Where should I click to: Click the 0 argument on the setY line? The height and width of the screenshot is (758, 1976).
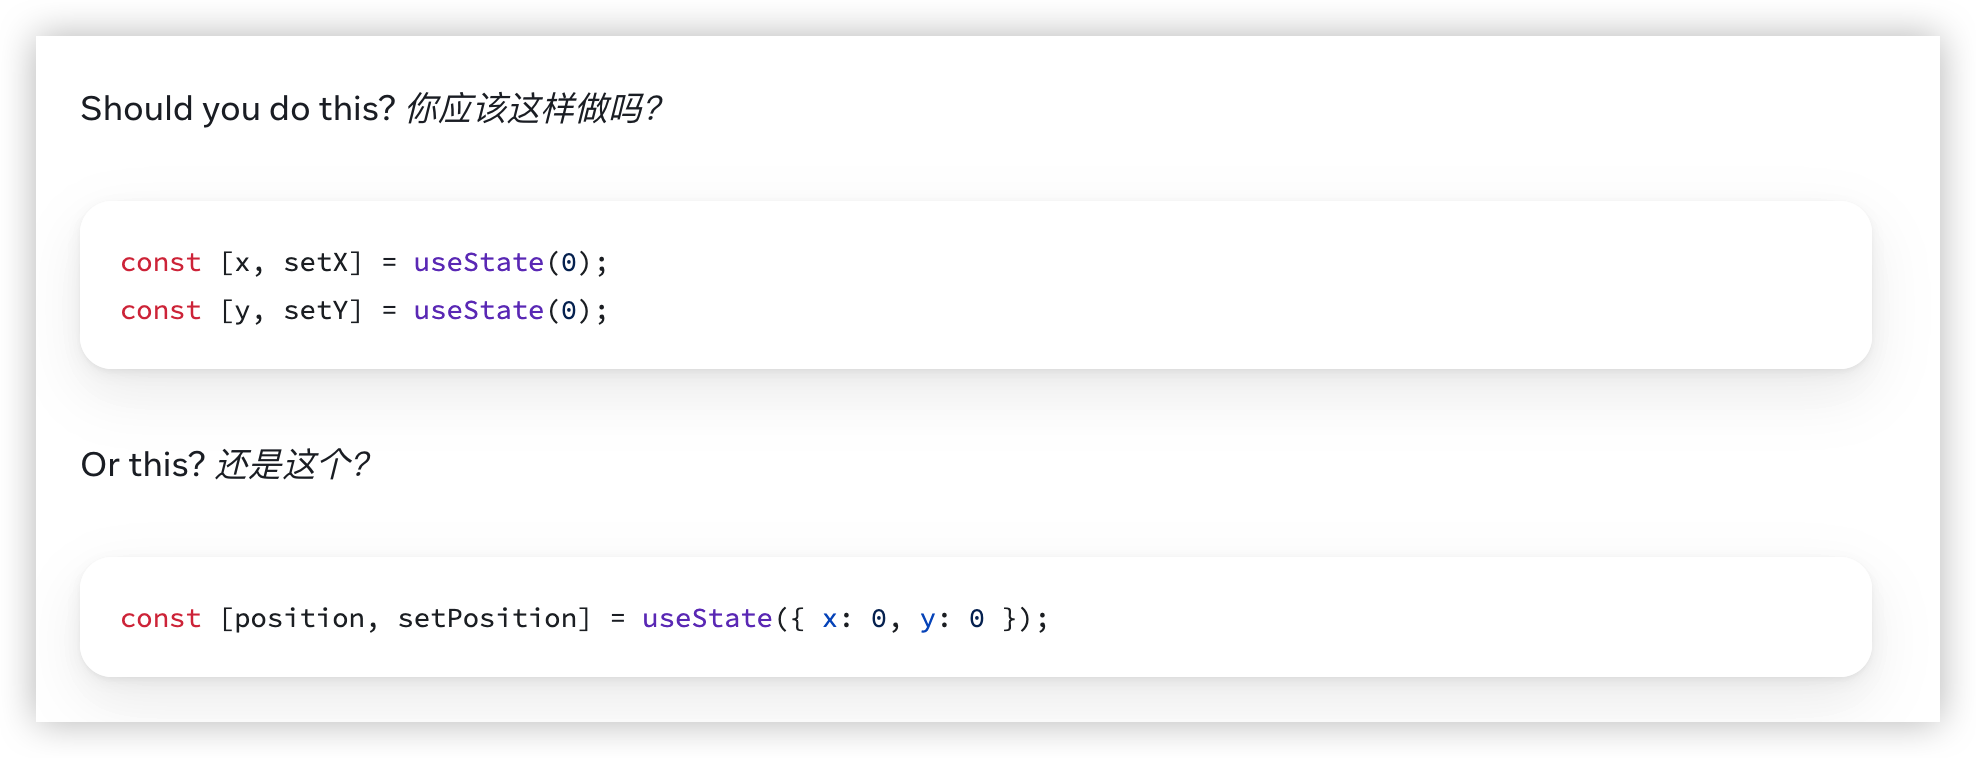click(x=569, y=310)
